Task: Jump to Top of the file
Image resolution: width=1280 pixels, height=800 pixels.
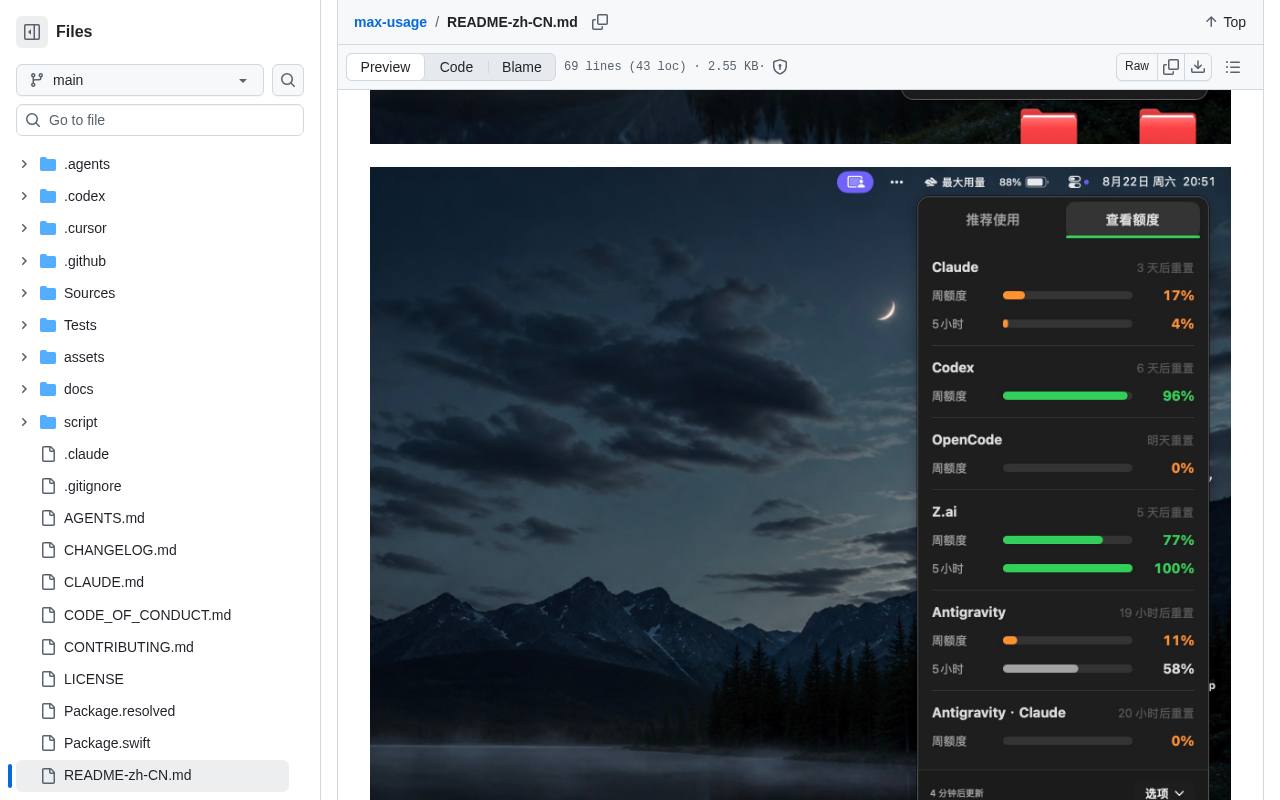Action: click(1225, 22)
